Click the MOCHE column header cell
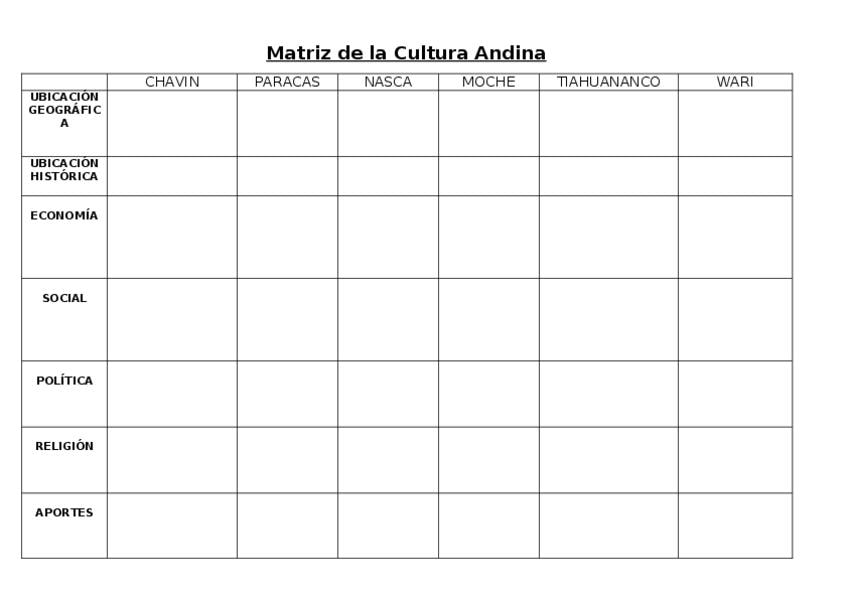848x599 pixels. point(488,82)
